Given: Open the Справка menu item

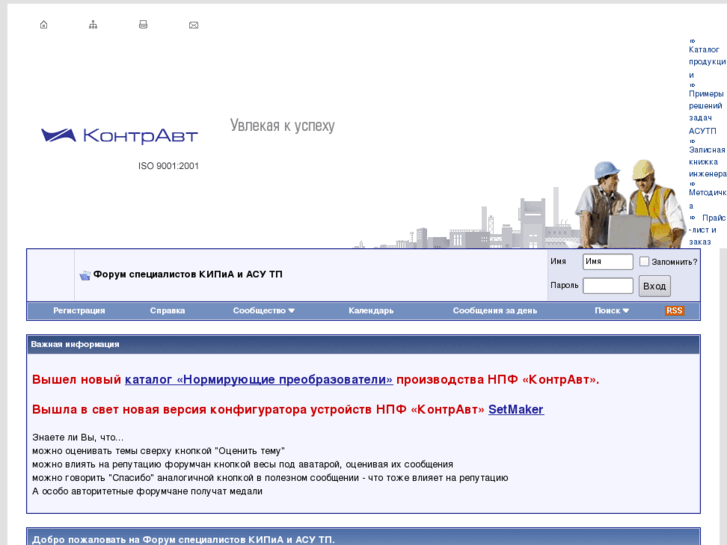Looking at the screenshot, I should coord(167,311).
